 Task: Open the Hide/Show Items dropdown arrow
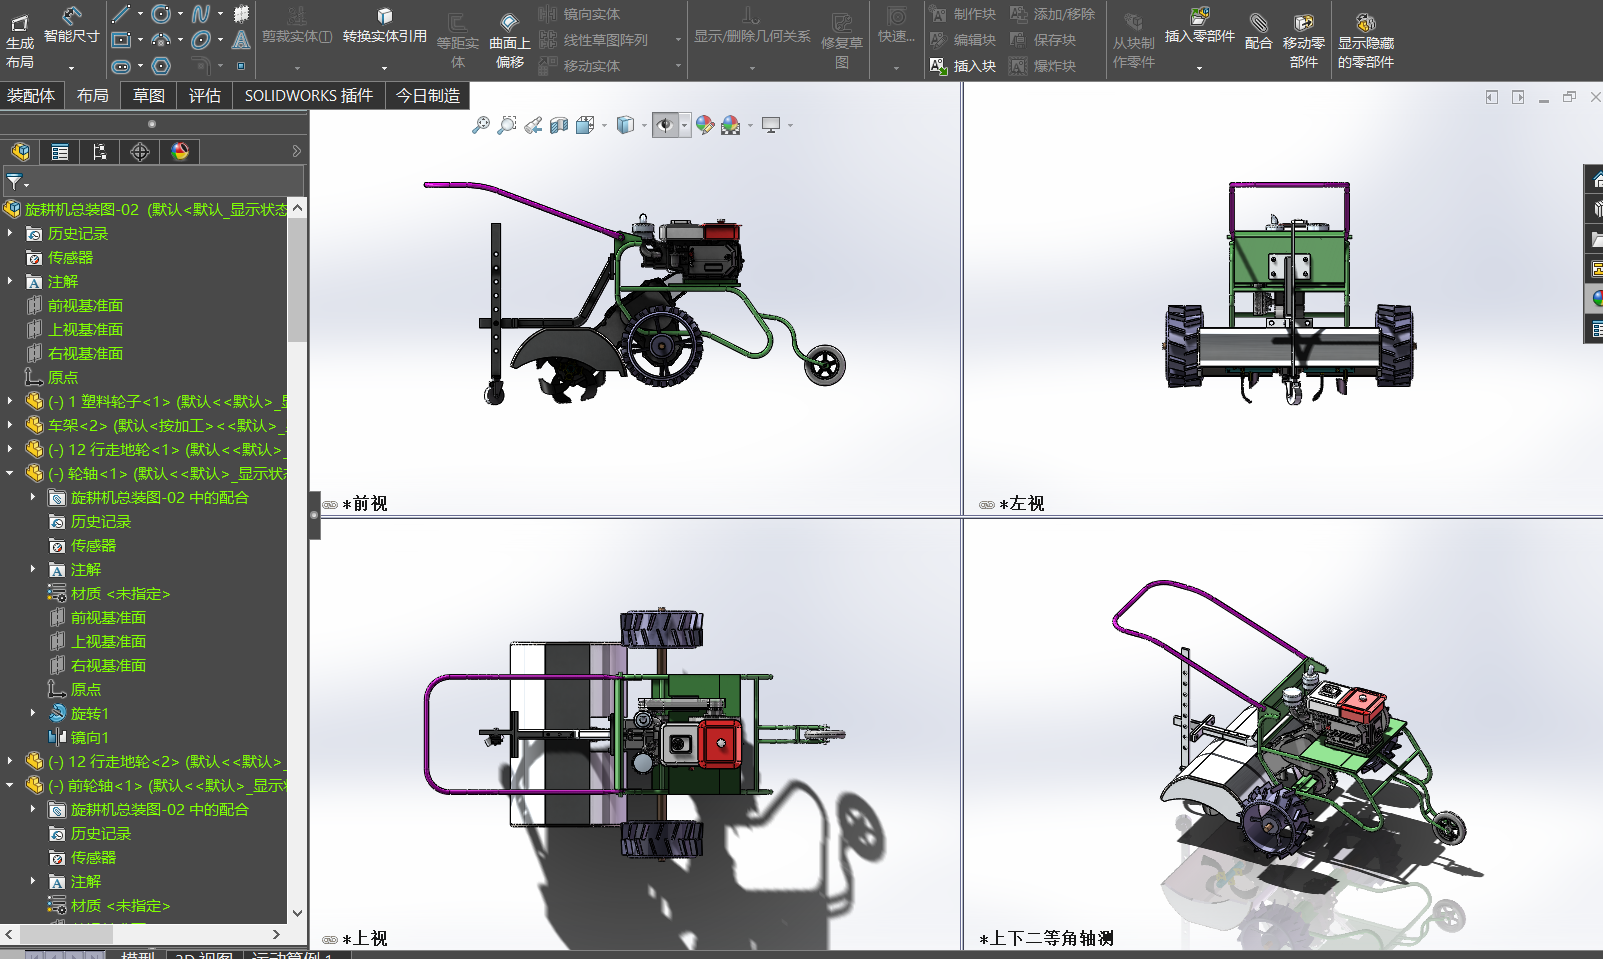(684, 125)
